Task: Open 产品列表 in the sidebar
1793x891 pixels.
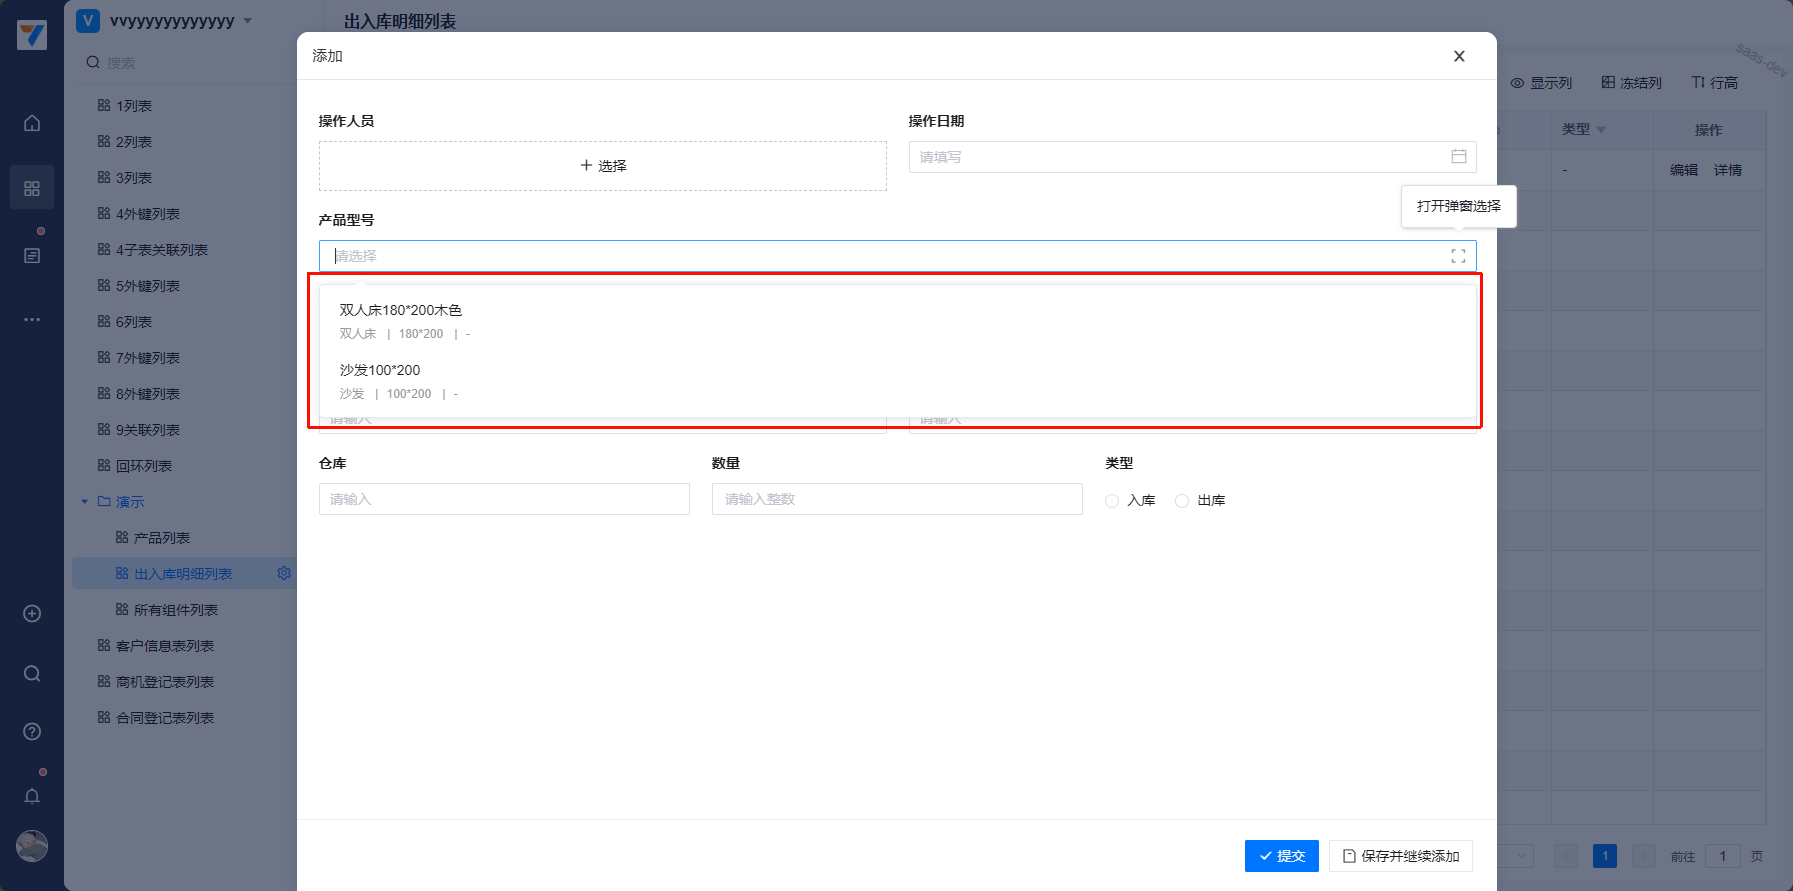Action: coord(161,538)
